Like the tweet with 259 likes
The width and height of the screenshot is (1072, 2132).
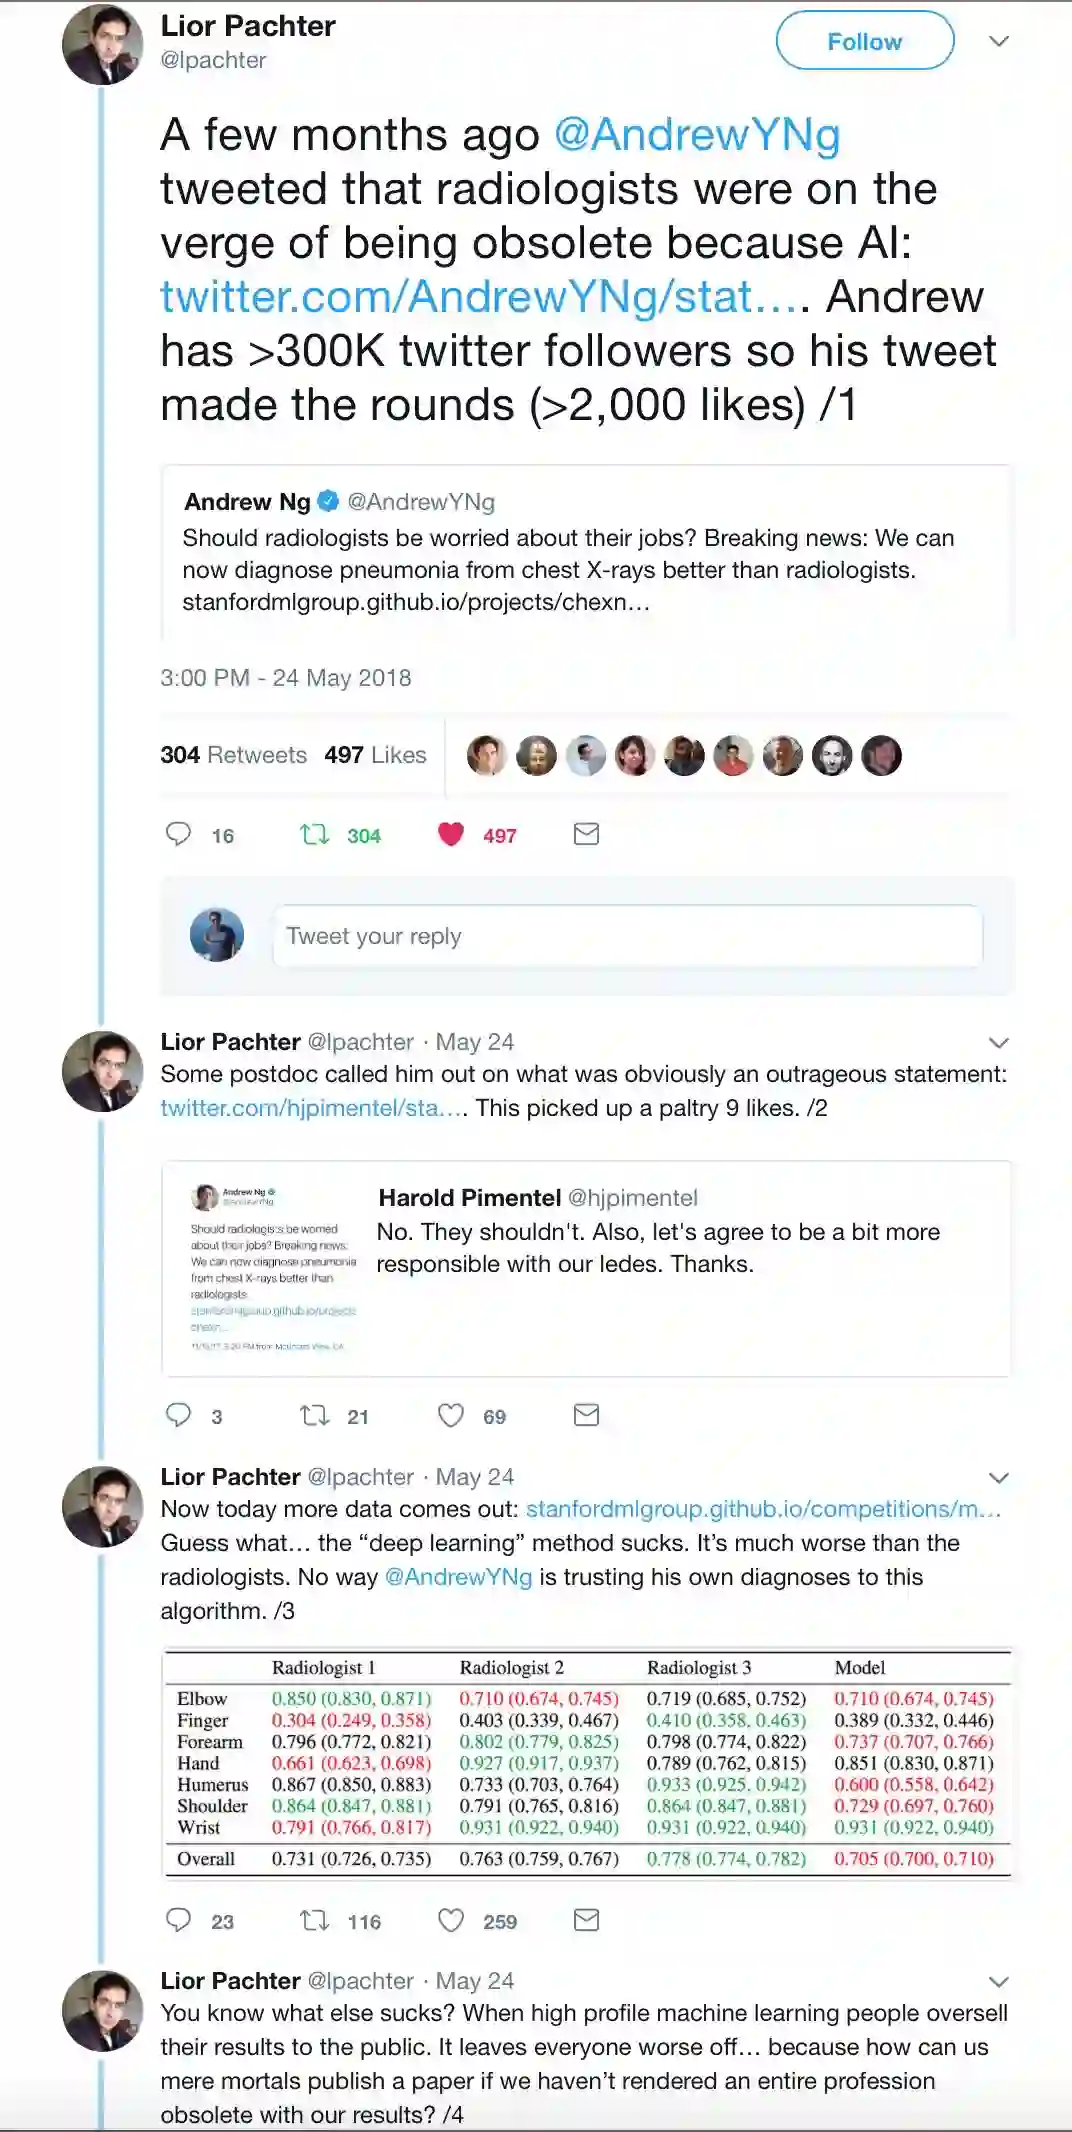[x=451, y=1920]
